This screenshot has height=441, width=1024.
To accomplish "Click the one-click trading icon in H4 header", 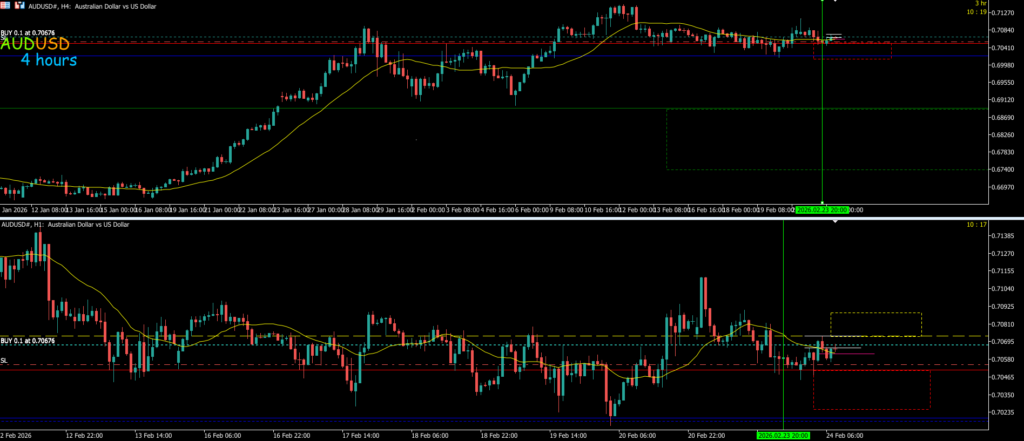I will 18,5.
